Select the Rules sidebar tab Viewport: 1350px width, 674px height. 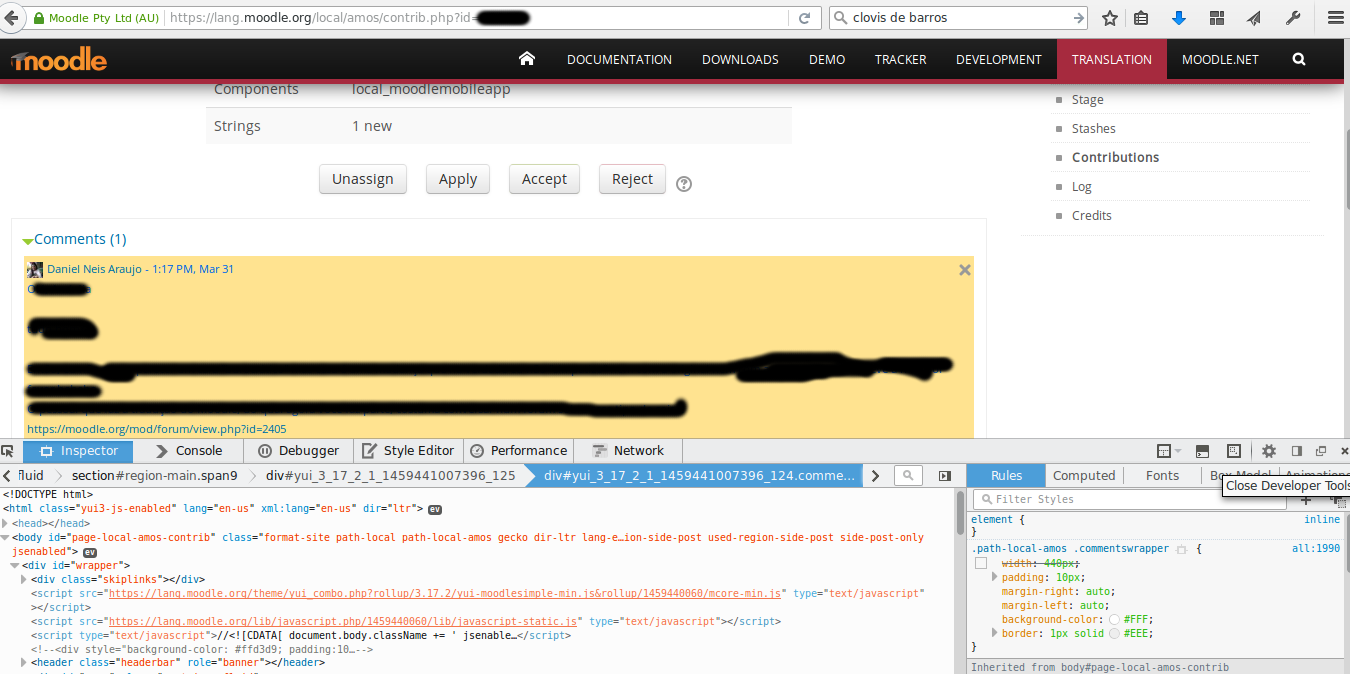(x=1006, y=476)
